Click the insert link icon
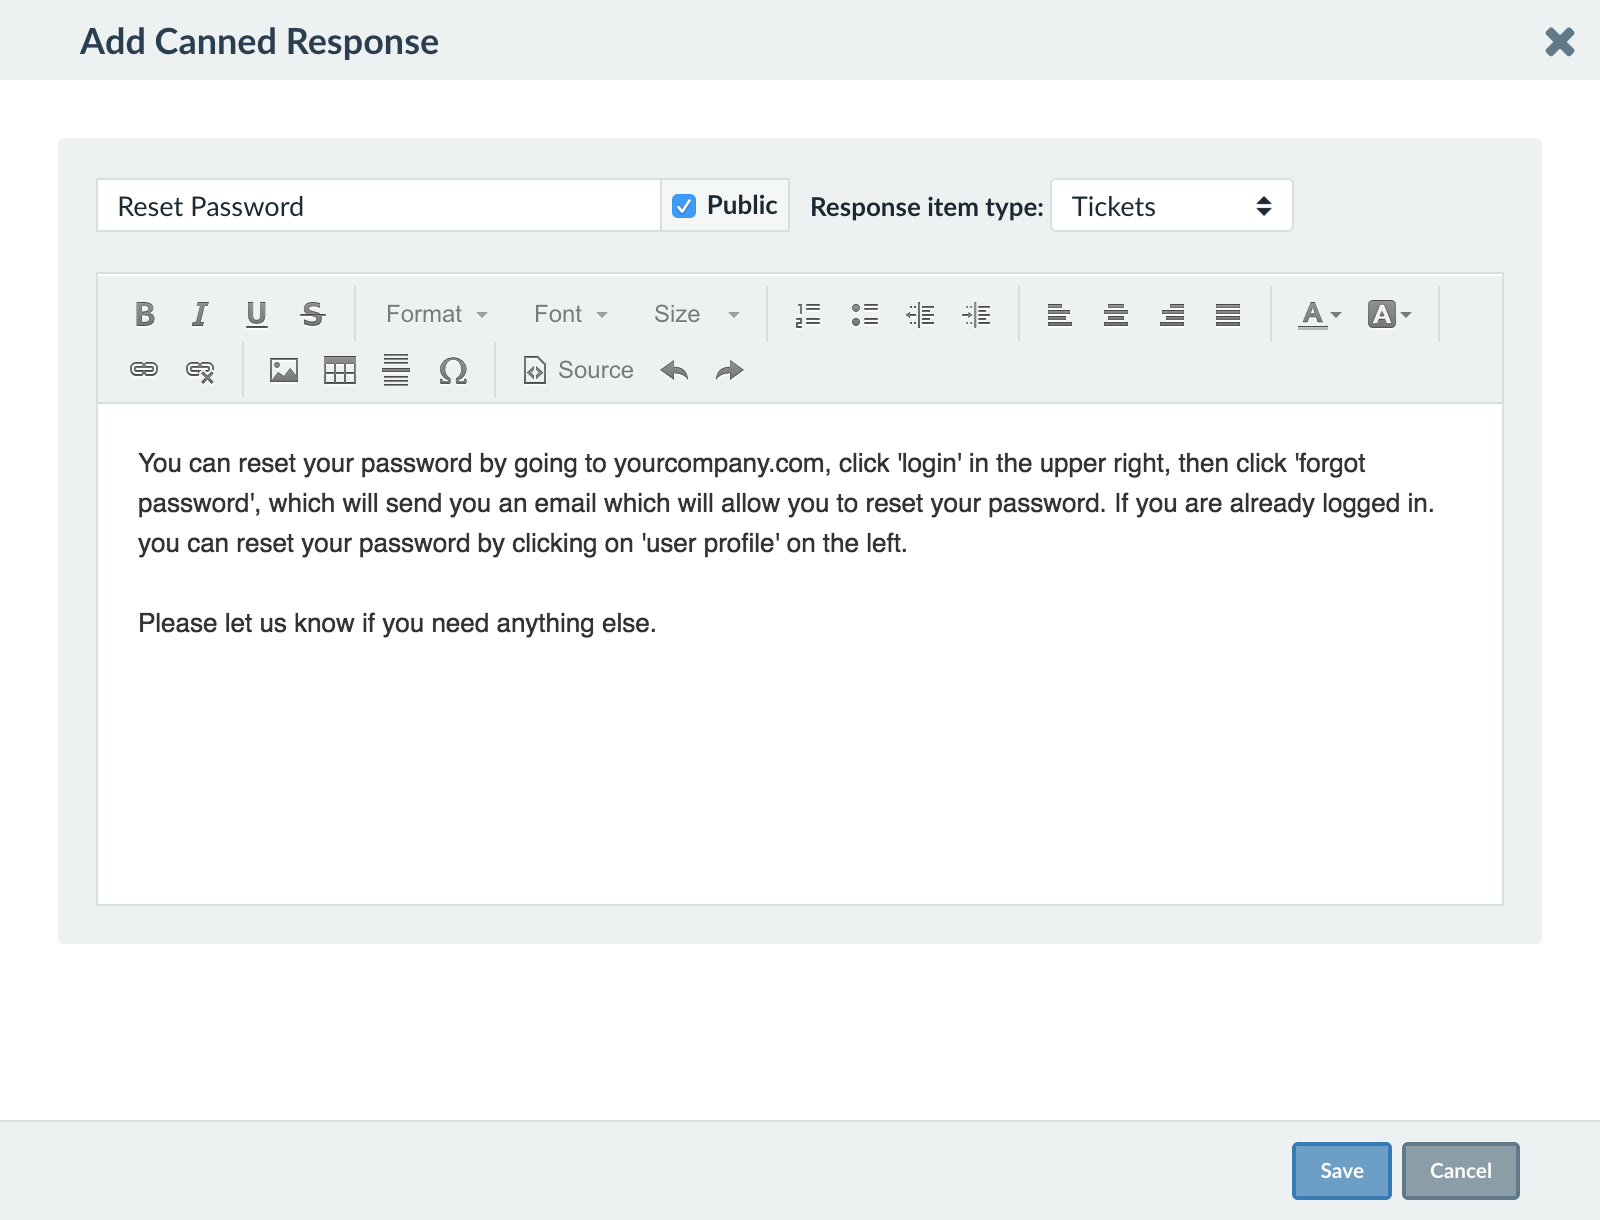 tap(144, 370)
